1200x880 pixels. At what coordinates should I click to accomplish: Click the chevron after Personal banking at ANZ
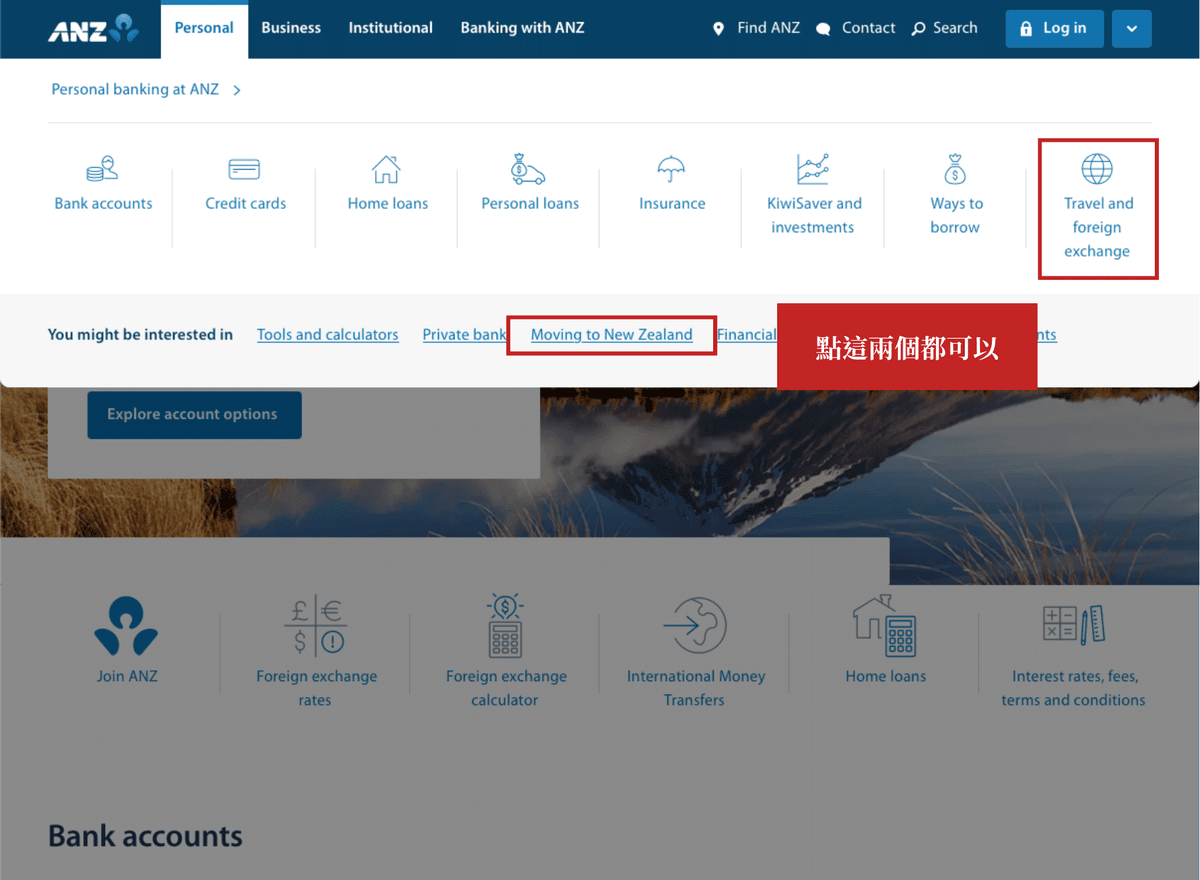(237, 90)
